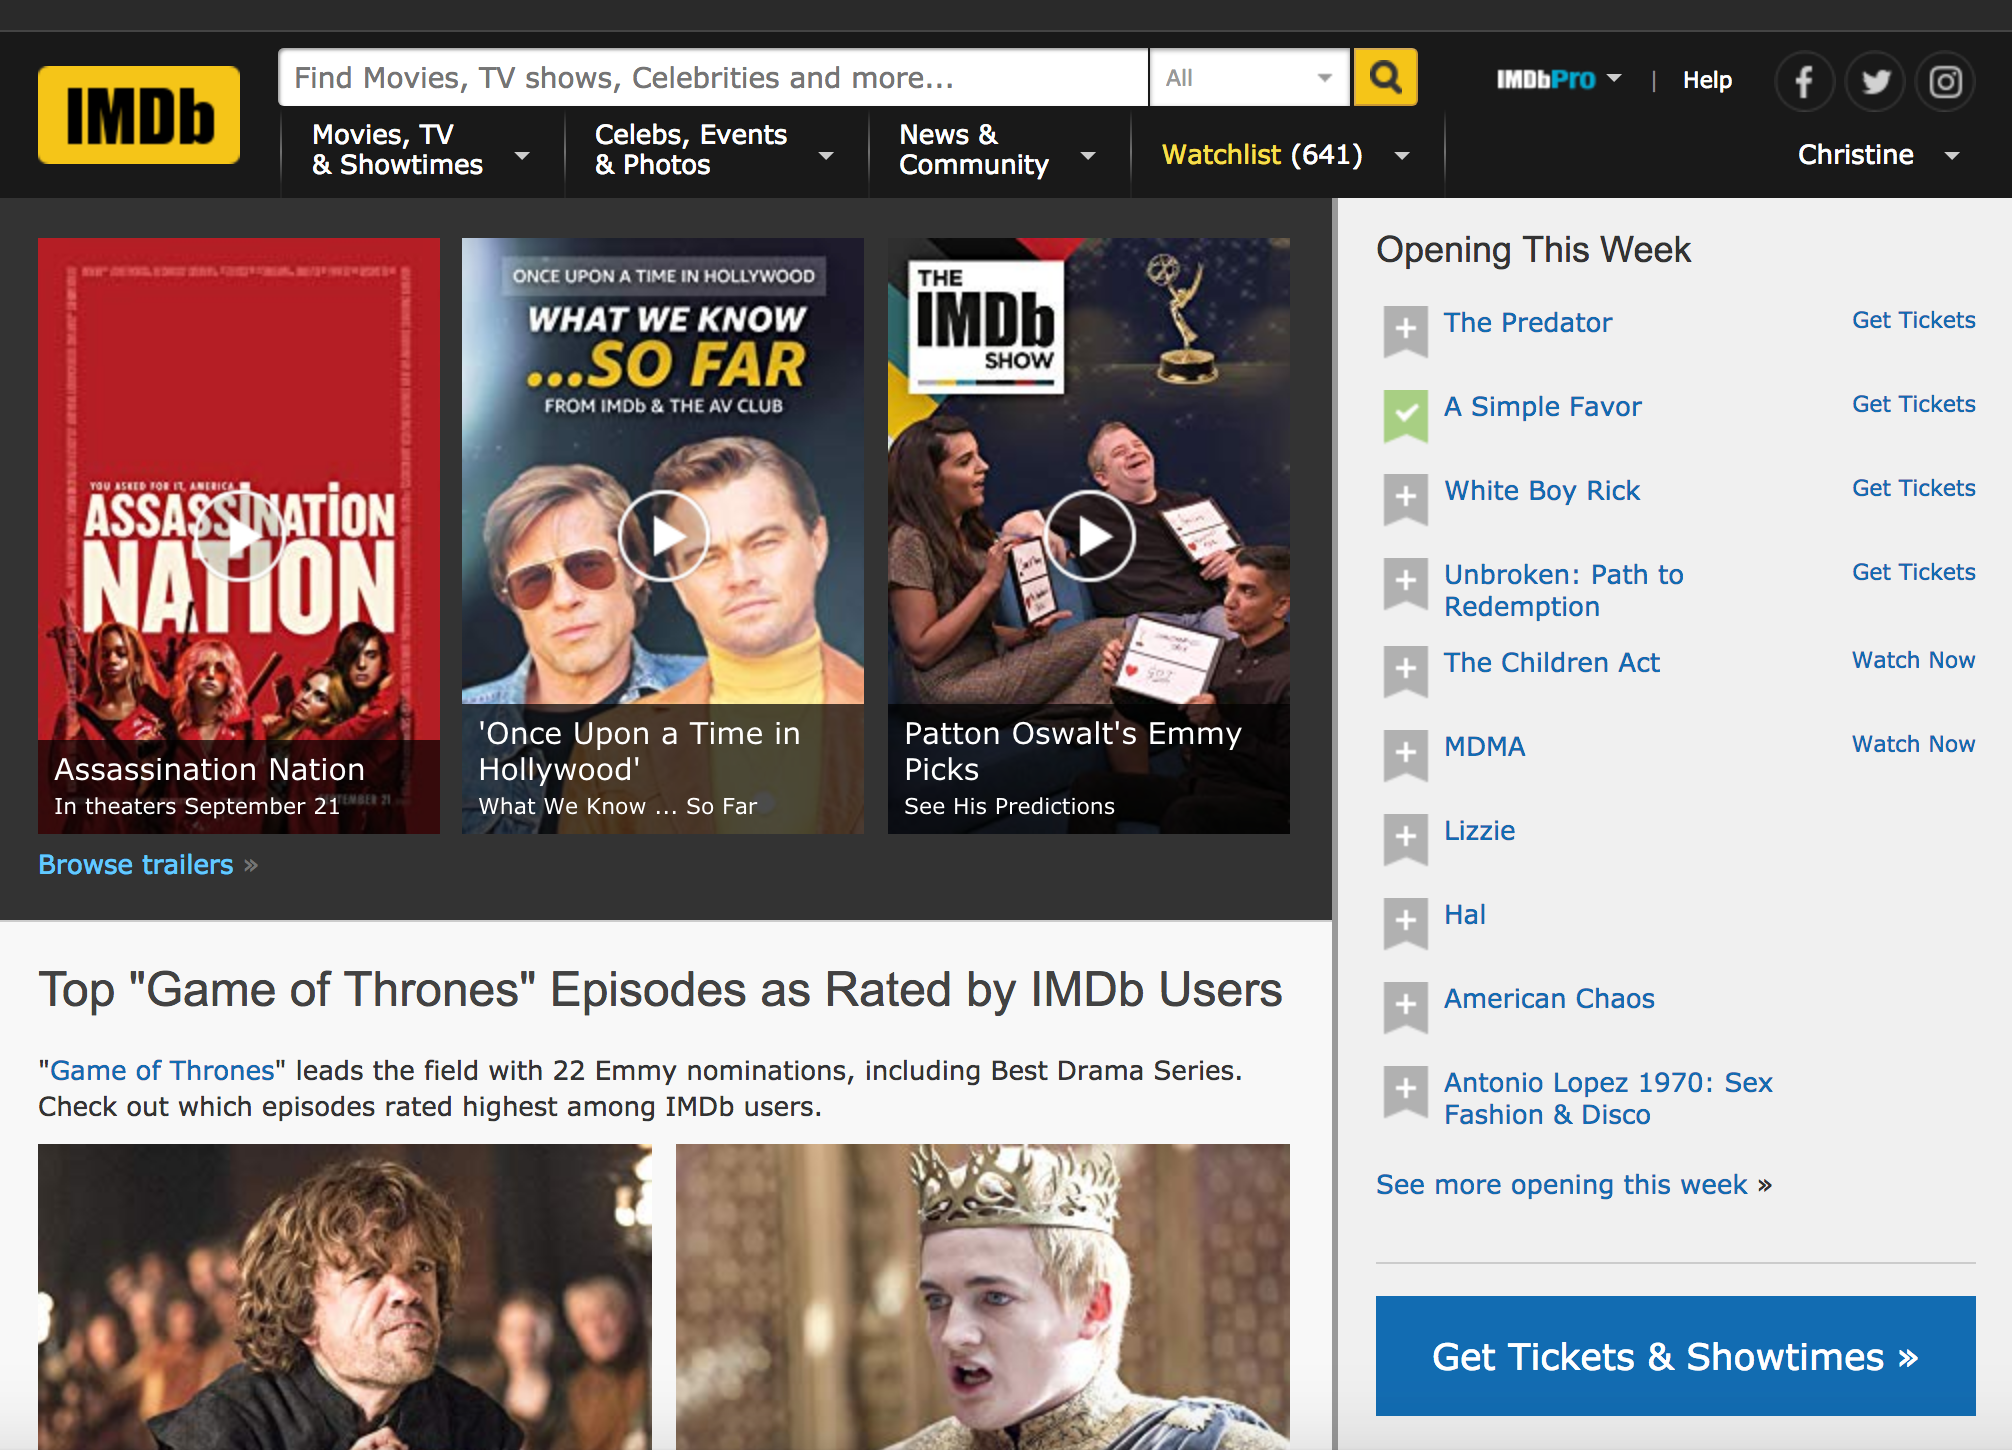Add White Boy Rick to watchlist
Screen dimensions: 2012x1450
pyautogui.click(x=1405, y=499)
